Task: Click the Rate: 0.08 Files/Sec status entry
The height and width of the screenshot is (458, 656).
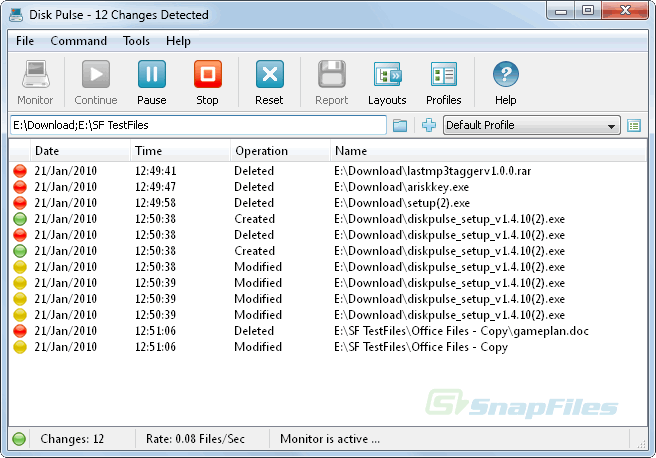Action: click(x=195, y=439)
